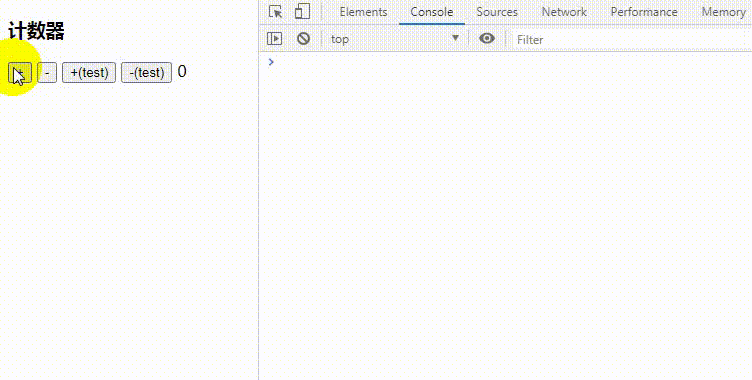Create a live expression with eye icon
The width and height of the screenshot is (752, 380).
[x=487, y=38]
